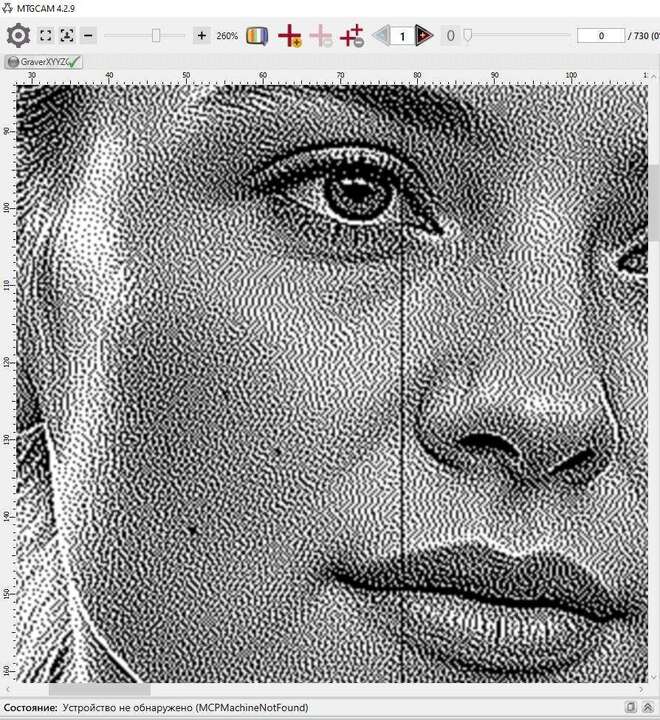Step to previous pass with left arrow
660x720 pixels.
pyautogui.click(x=381, y=36)
